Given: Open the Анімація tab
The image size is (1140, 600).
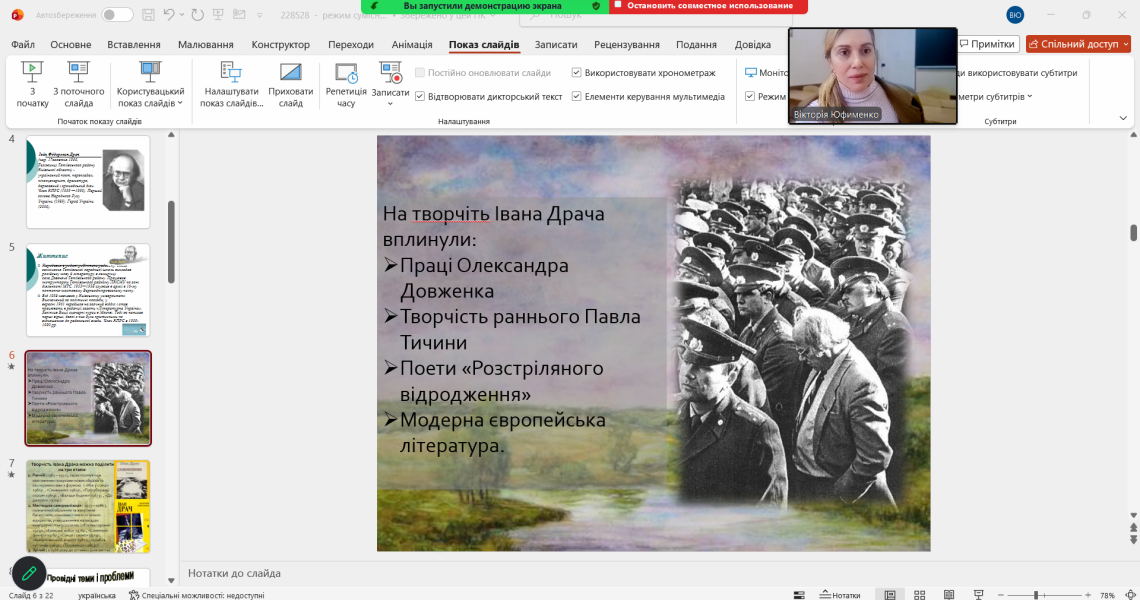Looking at the screenshot, I should coord(412,44).
